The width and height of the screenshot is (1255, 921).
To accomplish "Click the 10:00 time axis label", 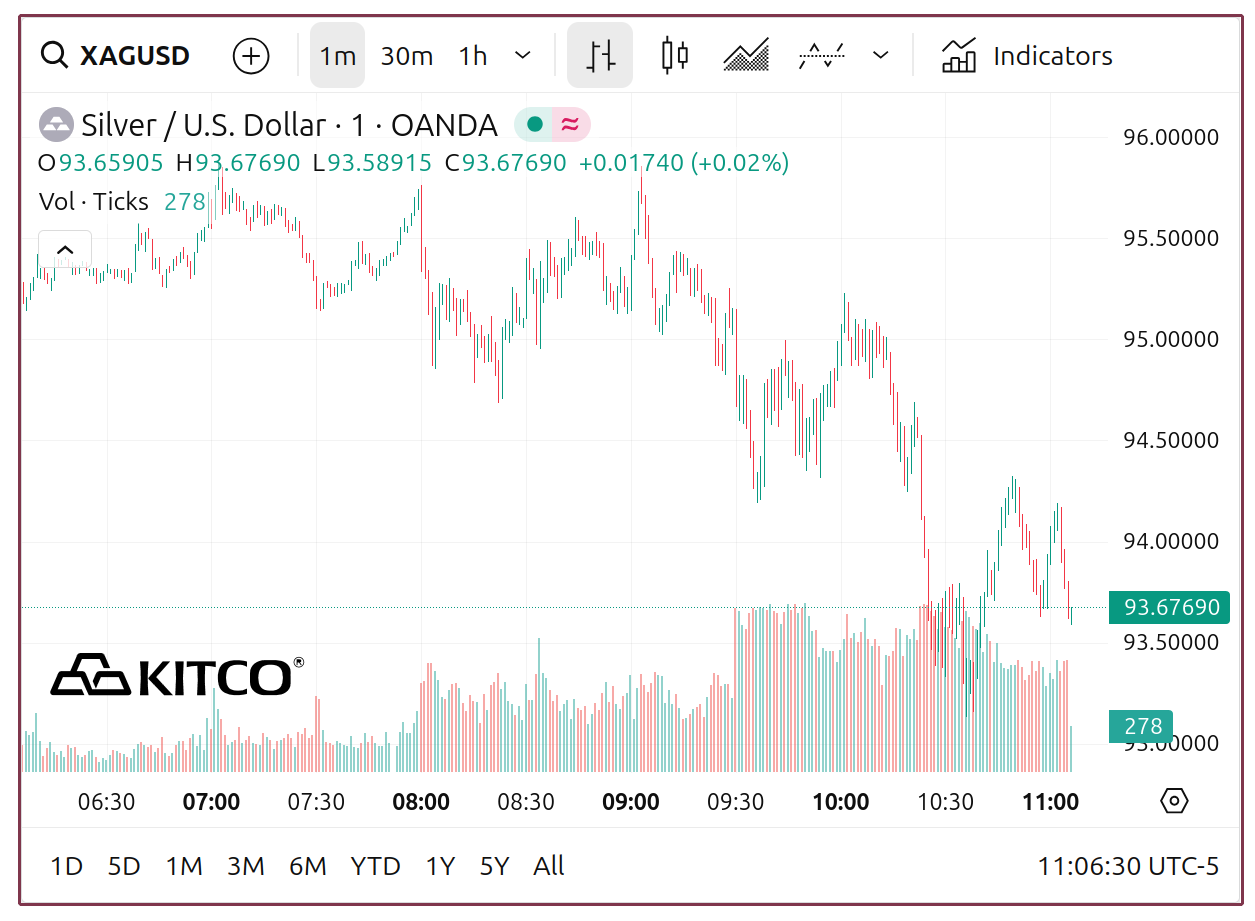I will [x=841, y=802].
